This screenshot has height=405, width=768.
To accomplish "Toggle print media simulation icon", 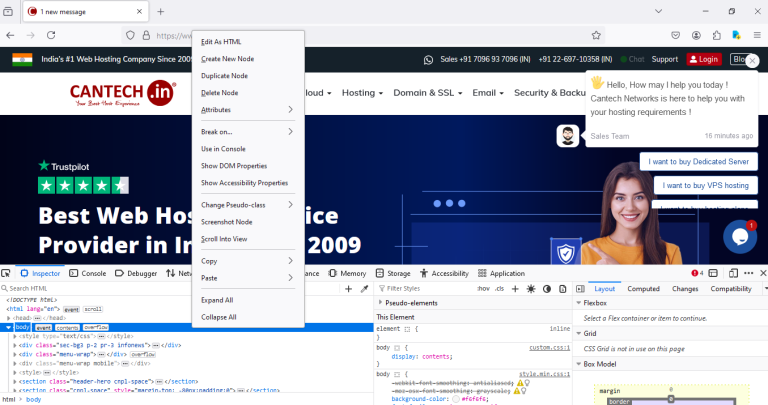I will click(x=562, y=288).
